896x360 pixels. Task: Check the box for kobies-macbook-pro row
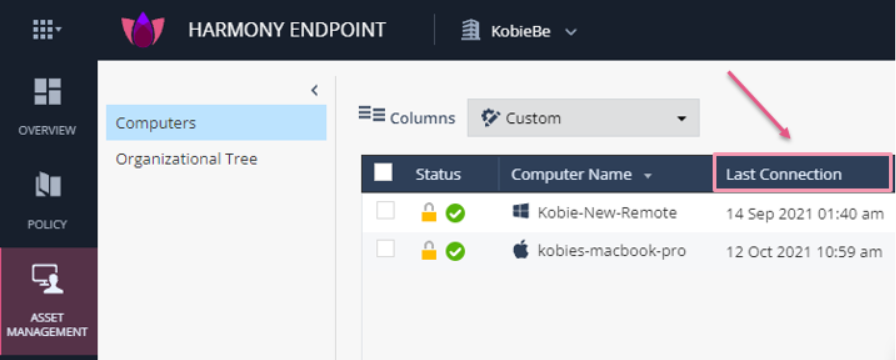click(x=385, y=249)
